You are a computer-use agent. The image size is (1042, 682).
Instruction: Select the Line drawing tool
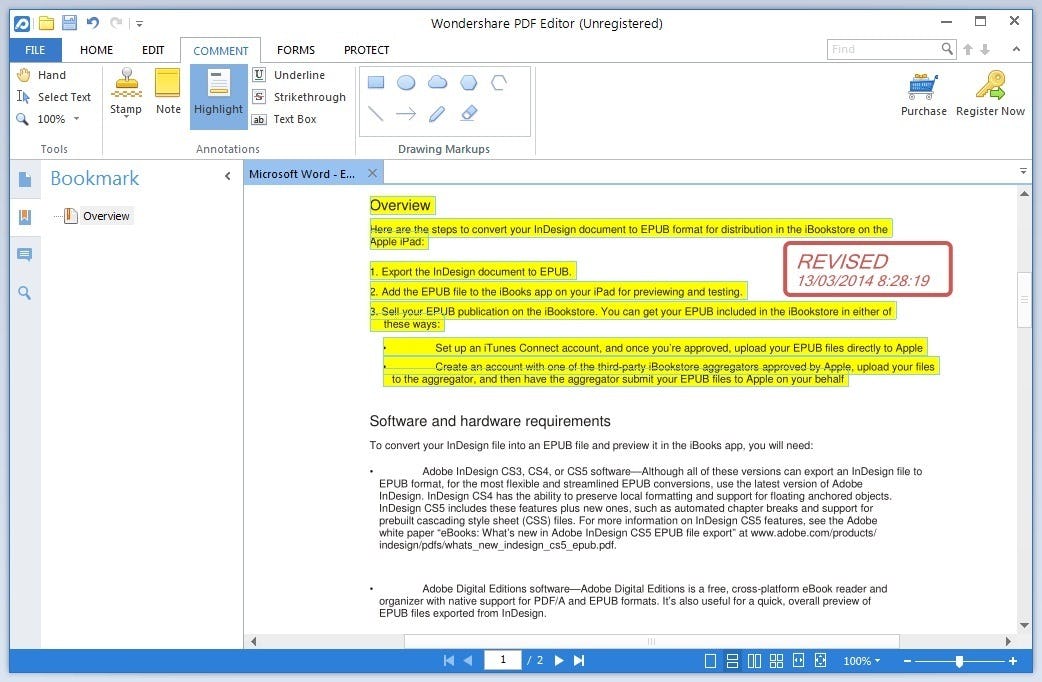(x=376, y=114)
